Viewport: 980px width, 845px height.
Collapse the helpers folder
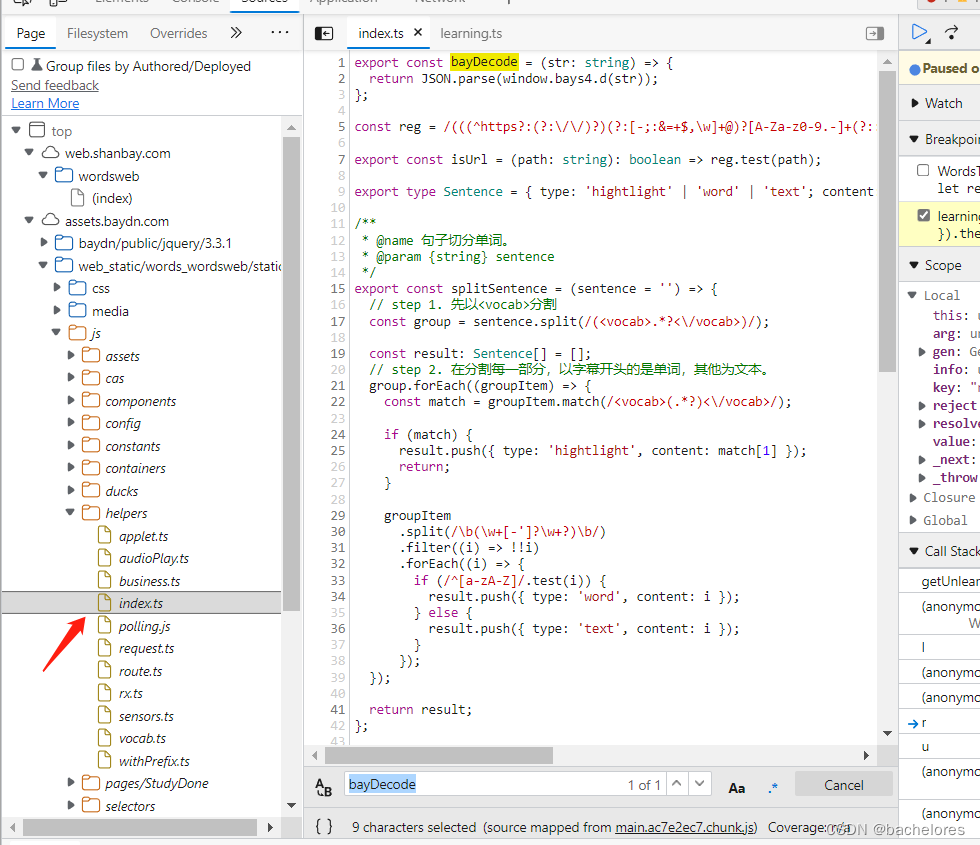point(70,512)
